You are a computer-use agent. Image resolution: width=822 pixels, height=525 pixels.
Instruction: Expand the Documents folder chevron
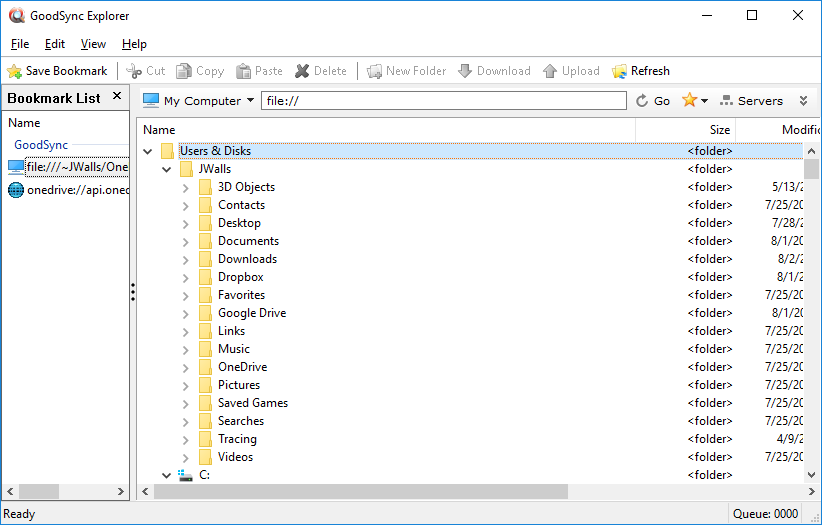[185, 241]
